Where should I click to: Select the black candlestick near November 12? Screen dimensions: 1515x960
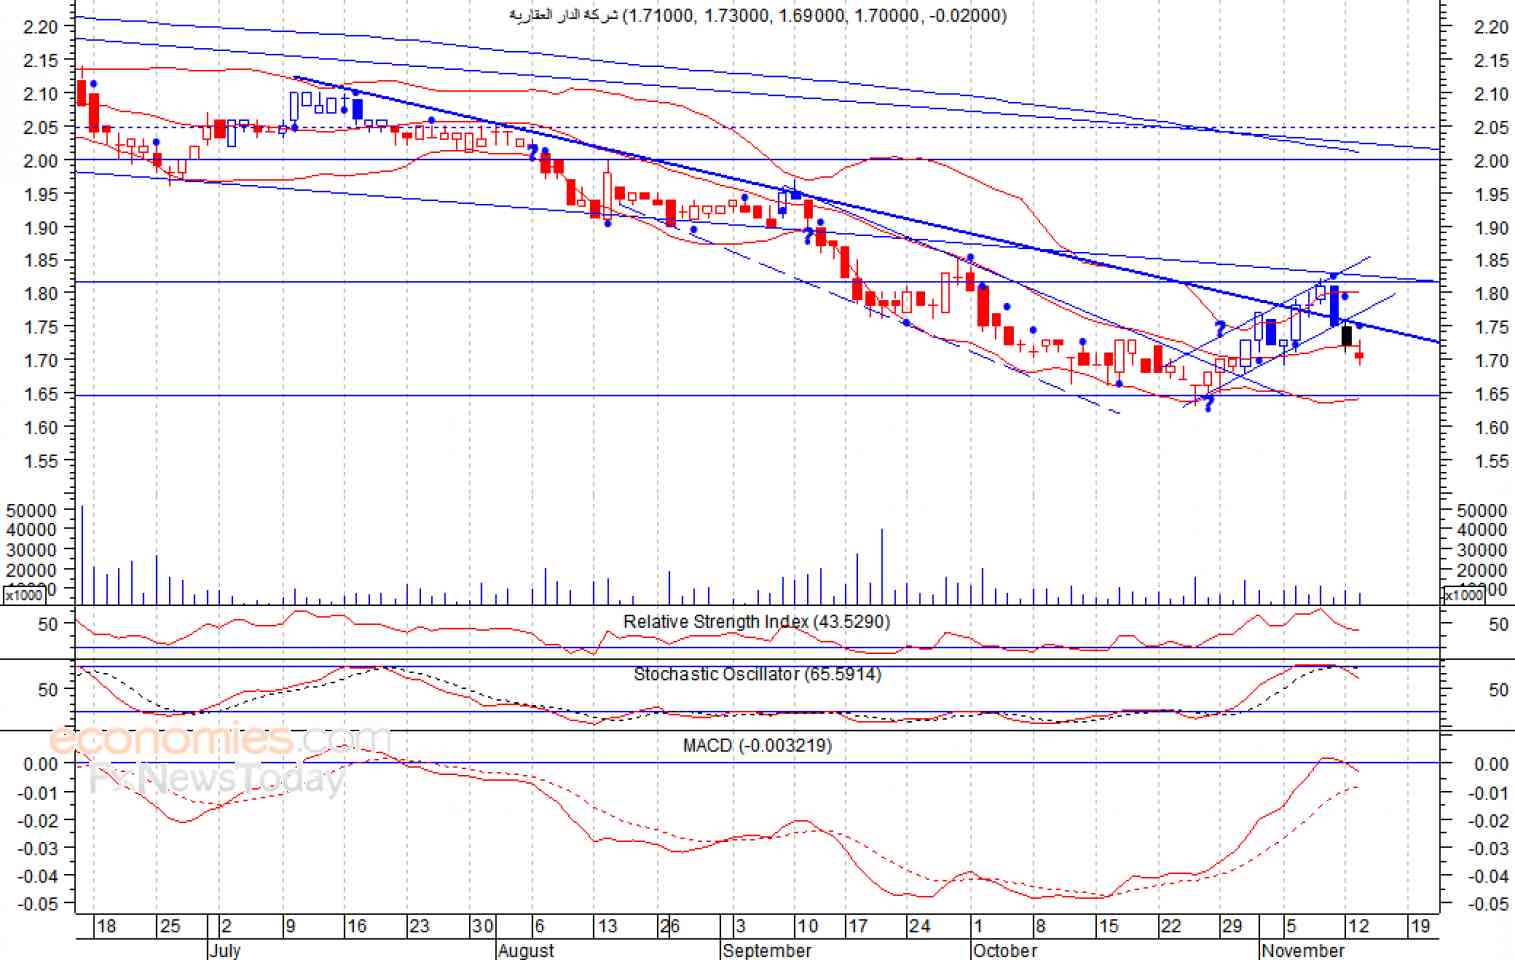(x=1347, y=336)
